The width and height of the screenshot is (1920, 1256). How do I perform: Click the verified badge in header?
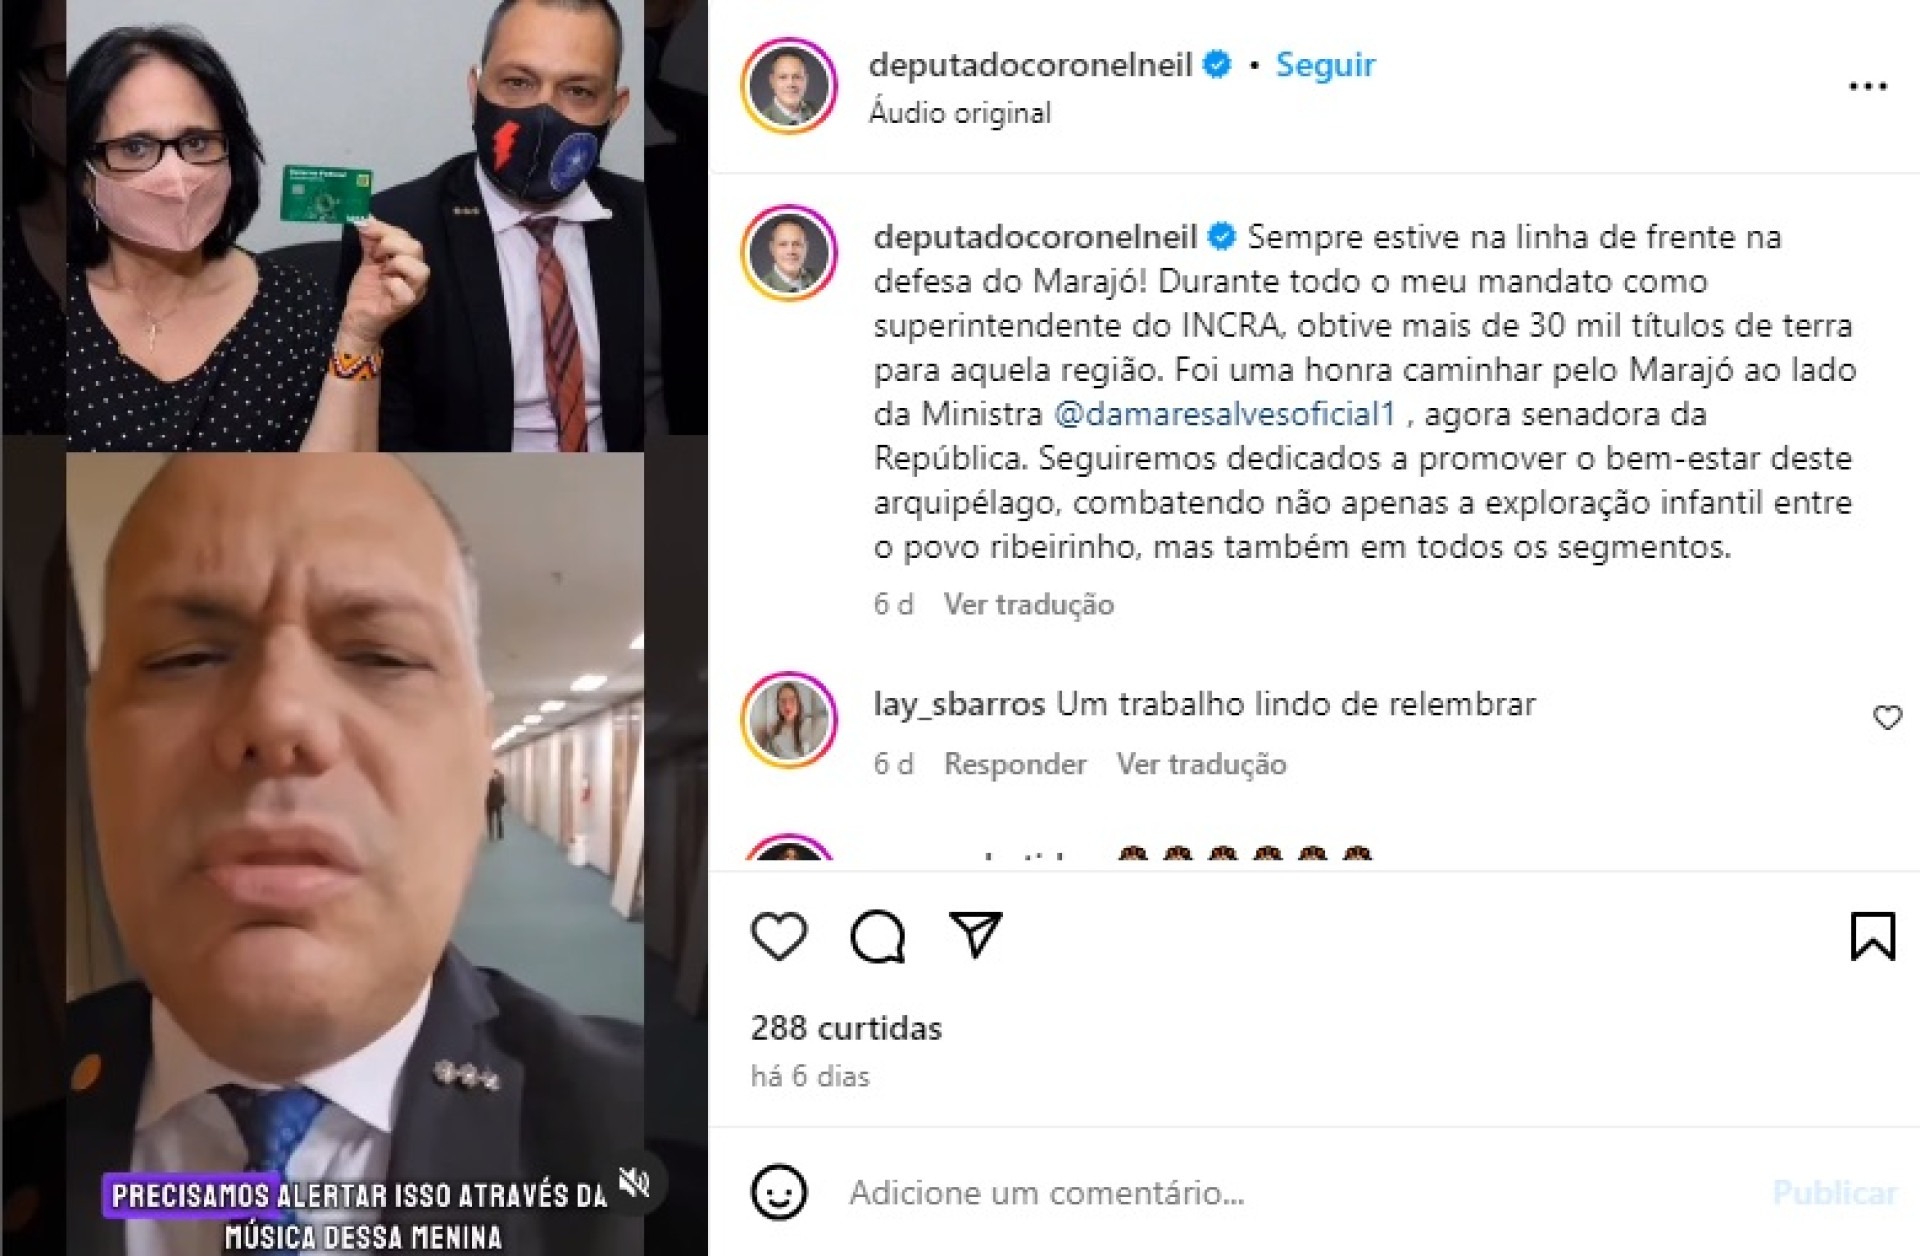click(1216, 65)
